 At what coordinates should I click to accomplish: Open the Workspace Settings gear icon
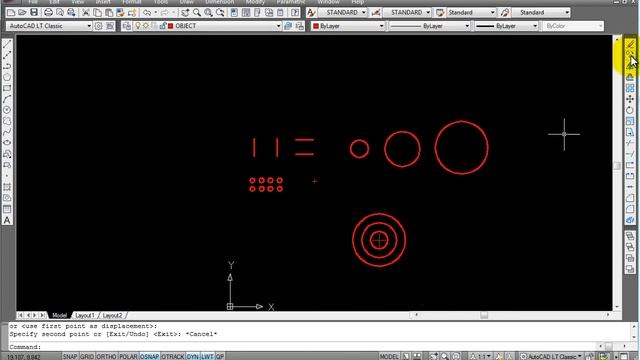[98, 26]
